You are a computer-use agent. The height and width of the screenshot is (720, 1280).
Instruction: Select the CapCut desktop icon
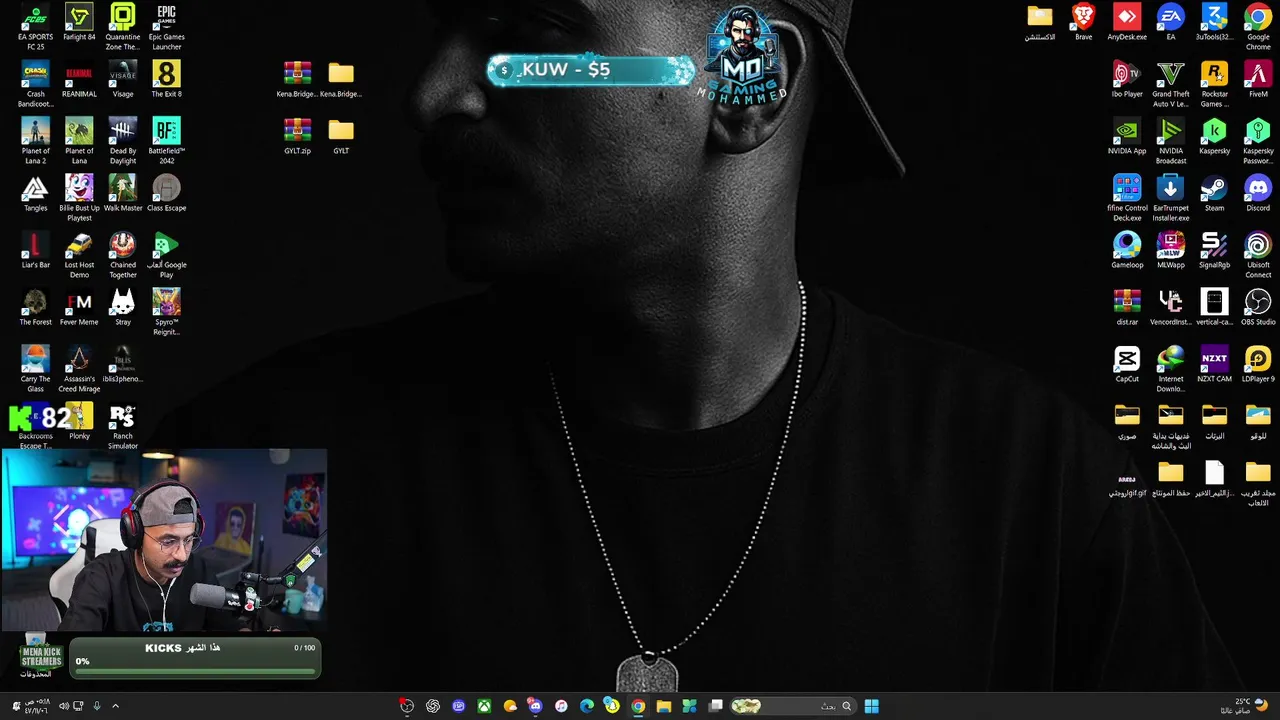pyautogui.click(x=1127, y=364)
